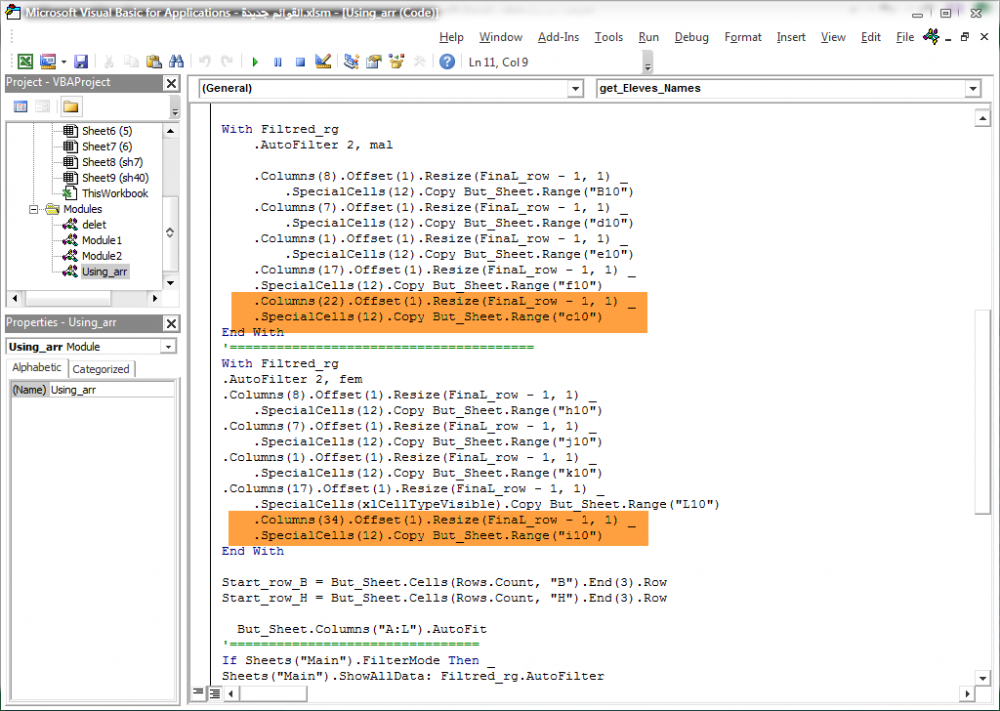Image resolution: width=1000 pixels, height=711 pixels.
Task: Select Sheet7 (6) in project tree
Action: pos(107,147)
